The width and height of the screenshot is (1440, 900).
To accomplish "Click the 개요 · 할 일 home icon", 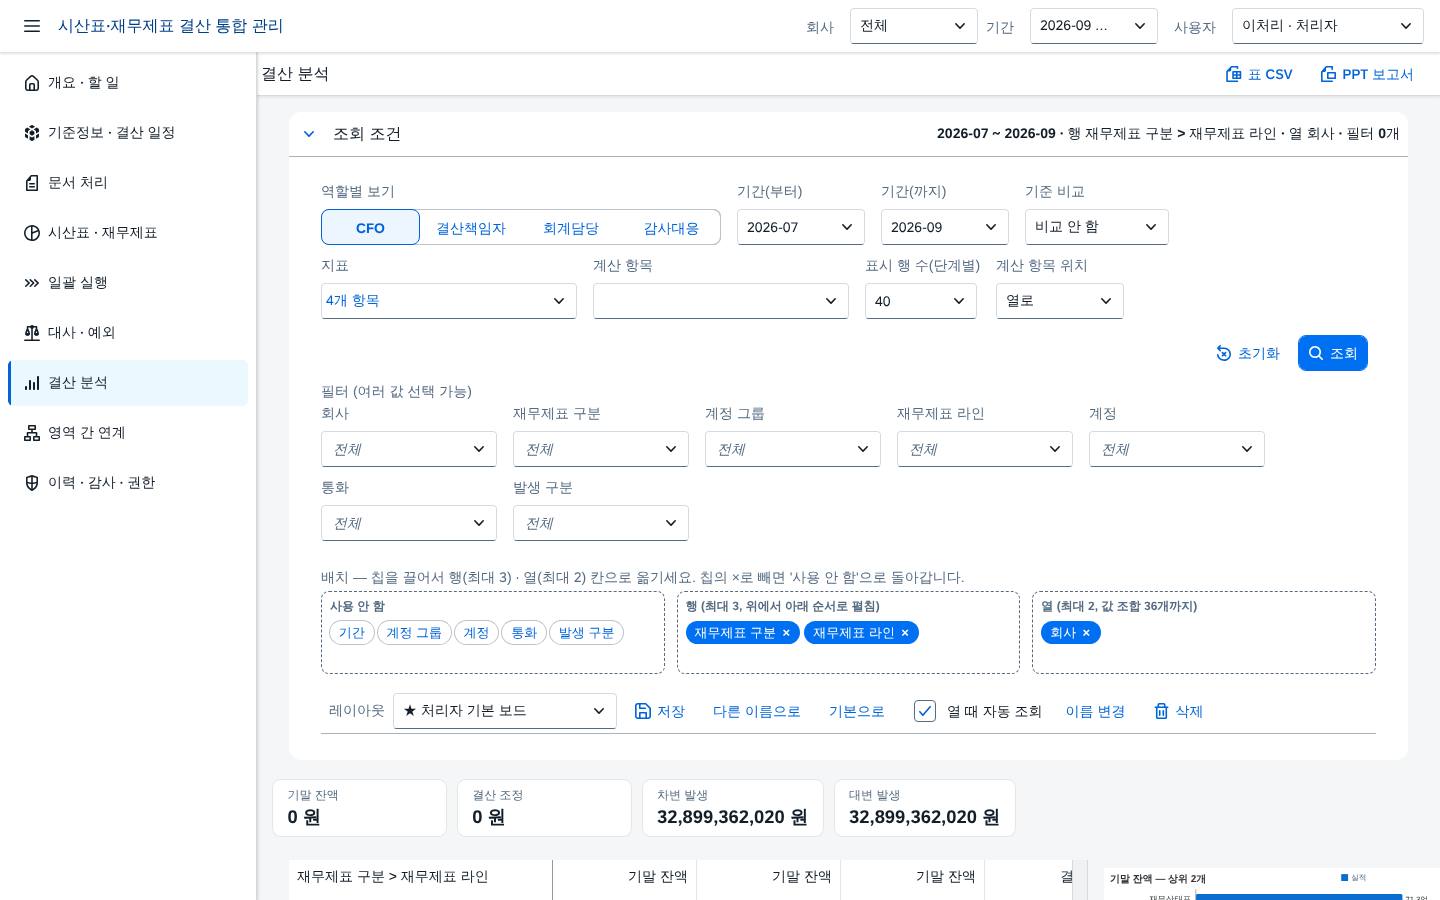I will pos(32,83).
